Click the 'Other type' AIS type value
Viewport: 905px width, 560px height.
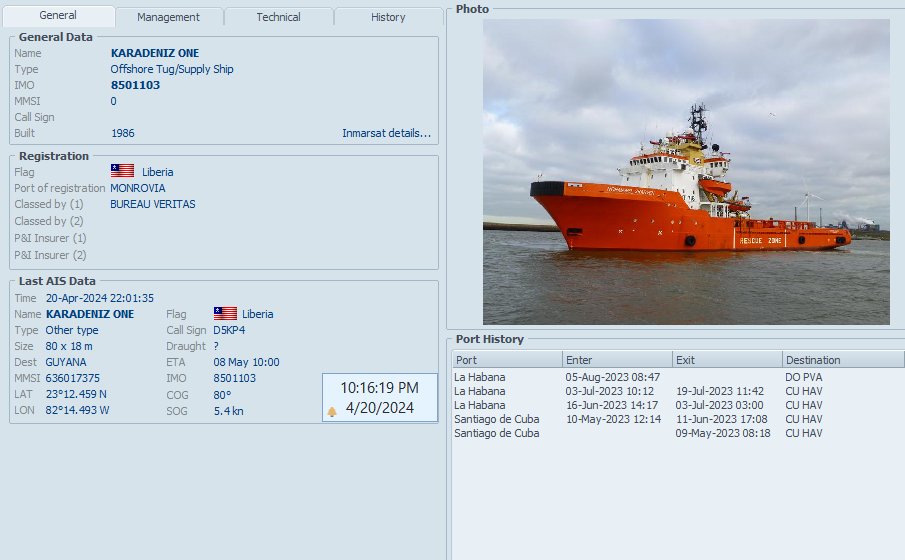[72, 330]
